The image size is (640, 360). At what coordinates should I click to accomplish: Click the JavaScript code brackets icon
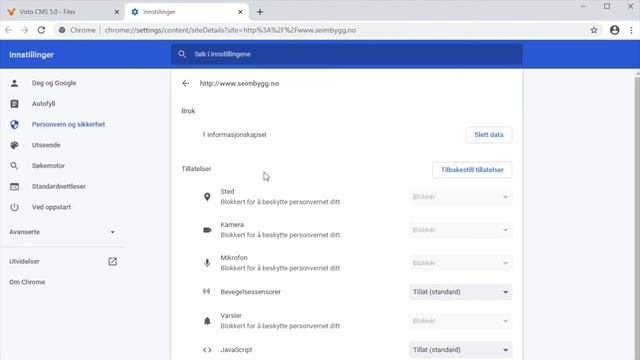207,350
